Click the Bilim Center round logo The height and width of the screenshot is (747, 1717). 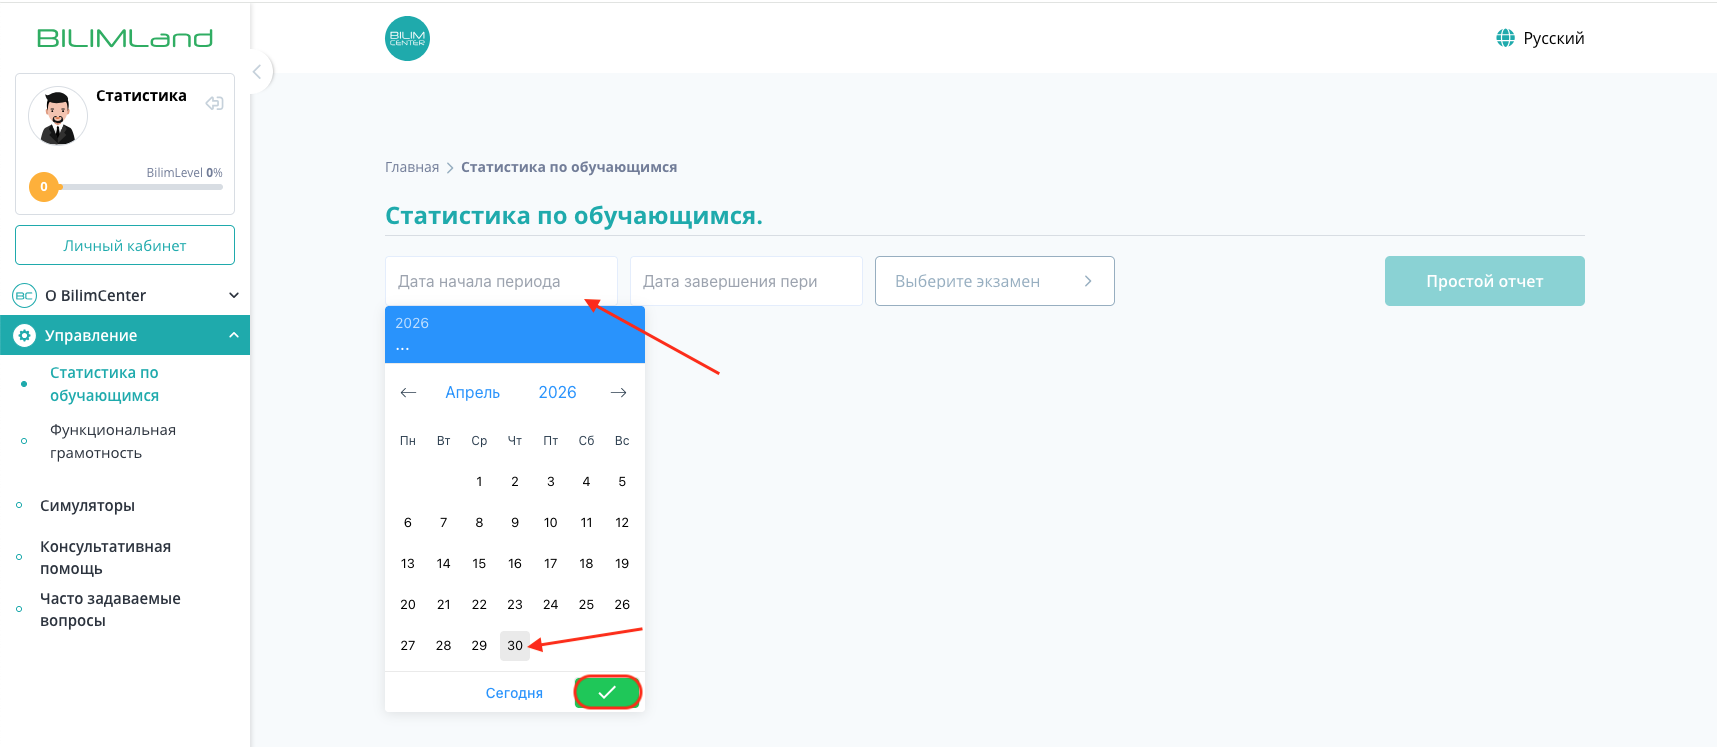tap(407, 38)
